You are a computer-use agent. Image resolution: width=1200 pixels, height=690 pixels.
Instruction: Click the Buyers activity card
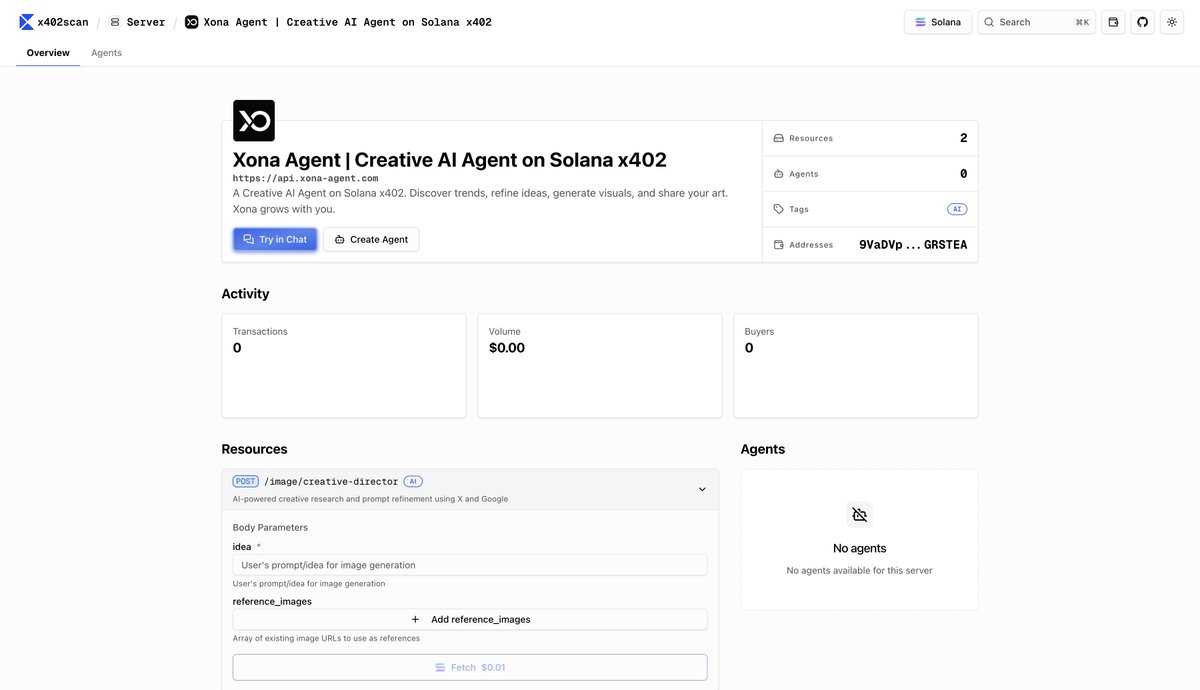(x=856, y=366)
